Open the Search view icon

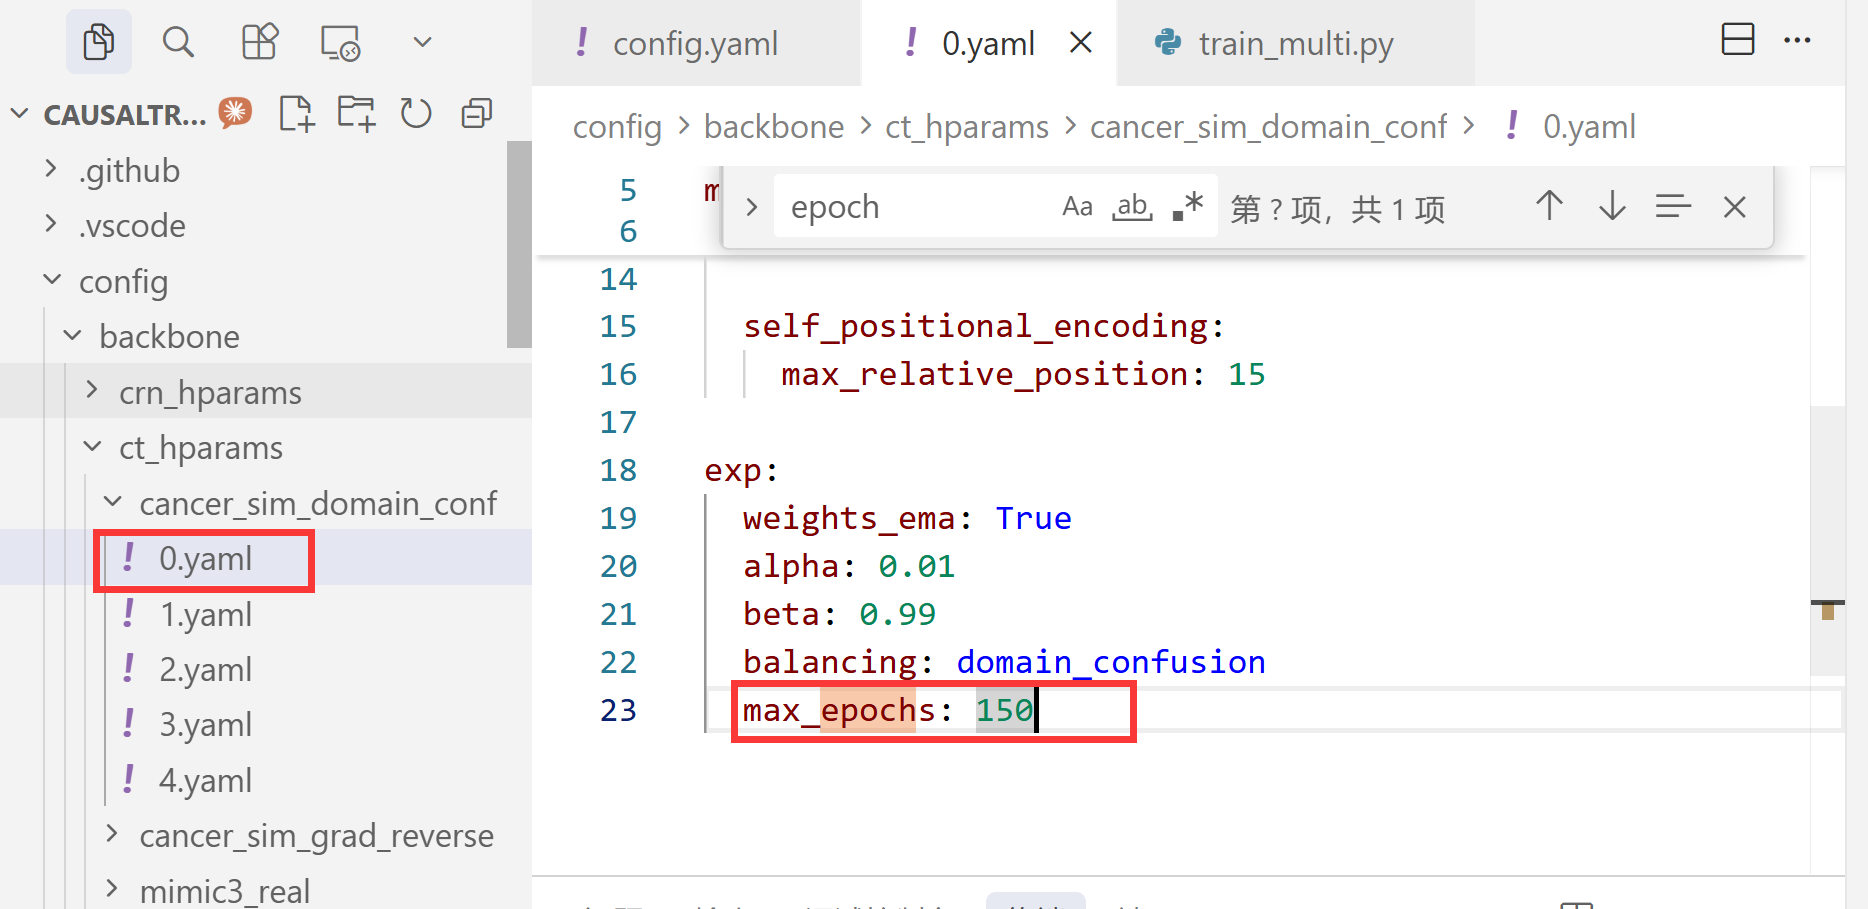[x=178, y=42]
